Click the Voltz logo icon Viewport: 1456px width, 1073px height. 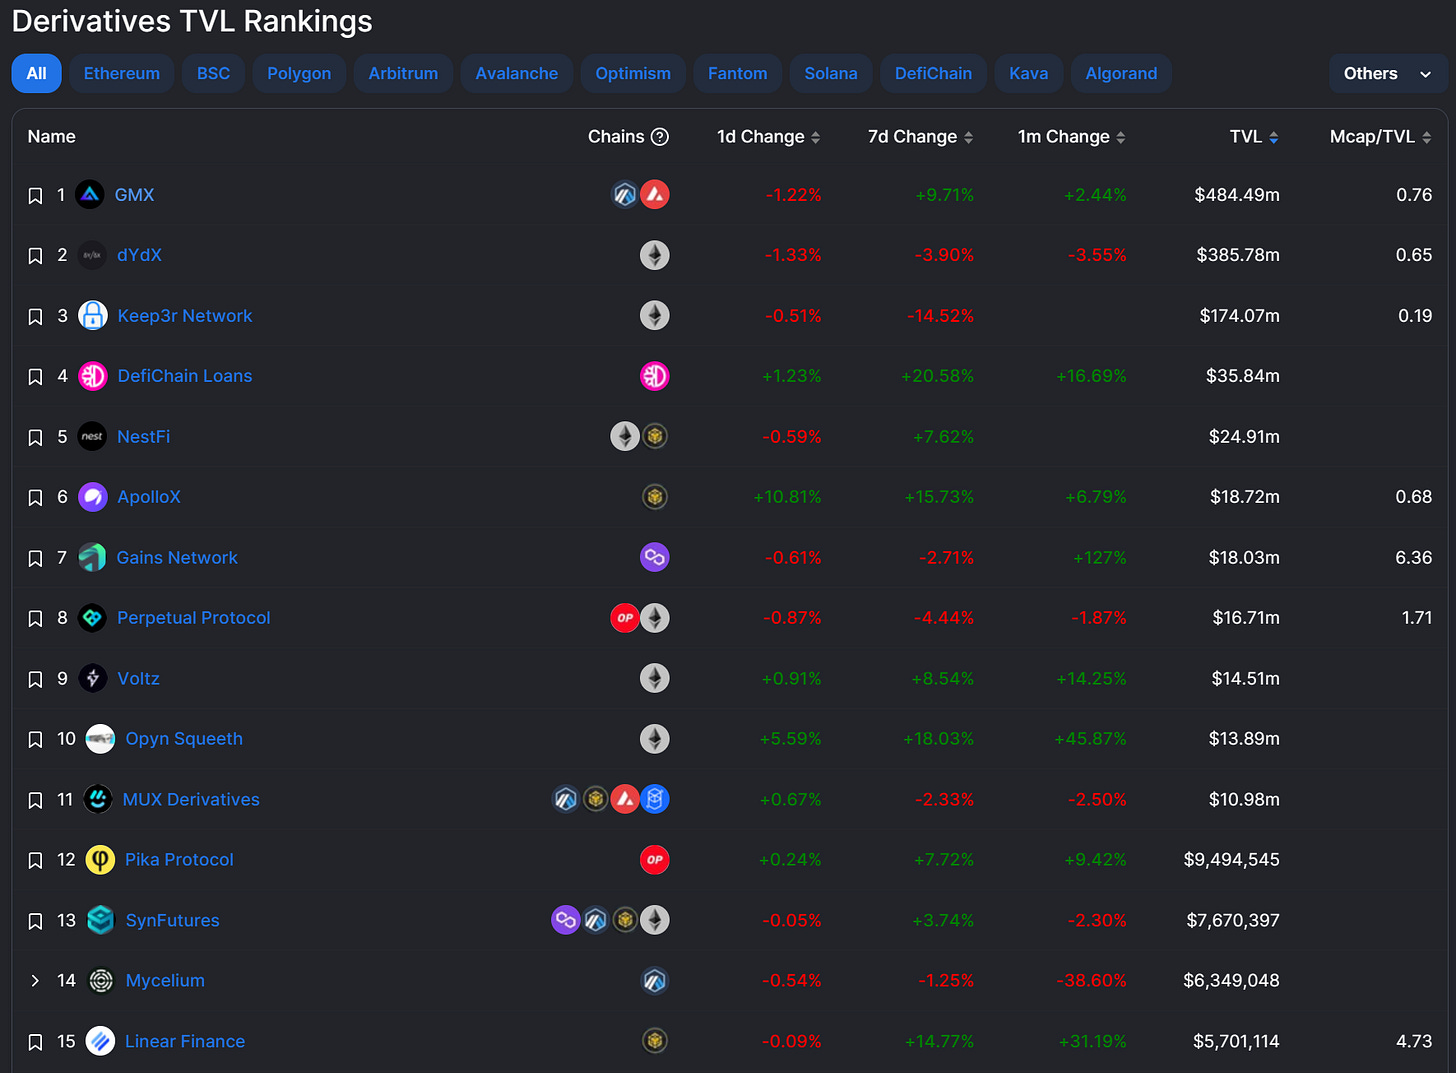pos(93,679)
